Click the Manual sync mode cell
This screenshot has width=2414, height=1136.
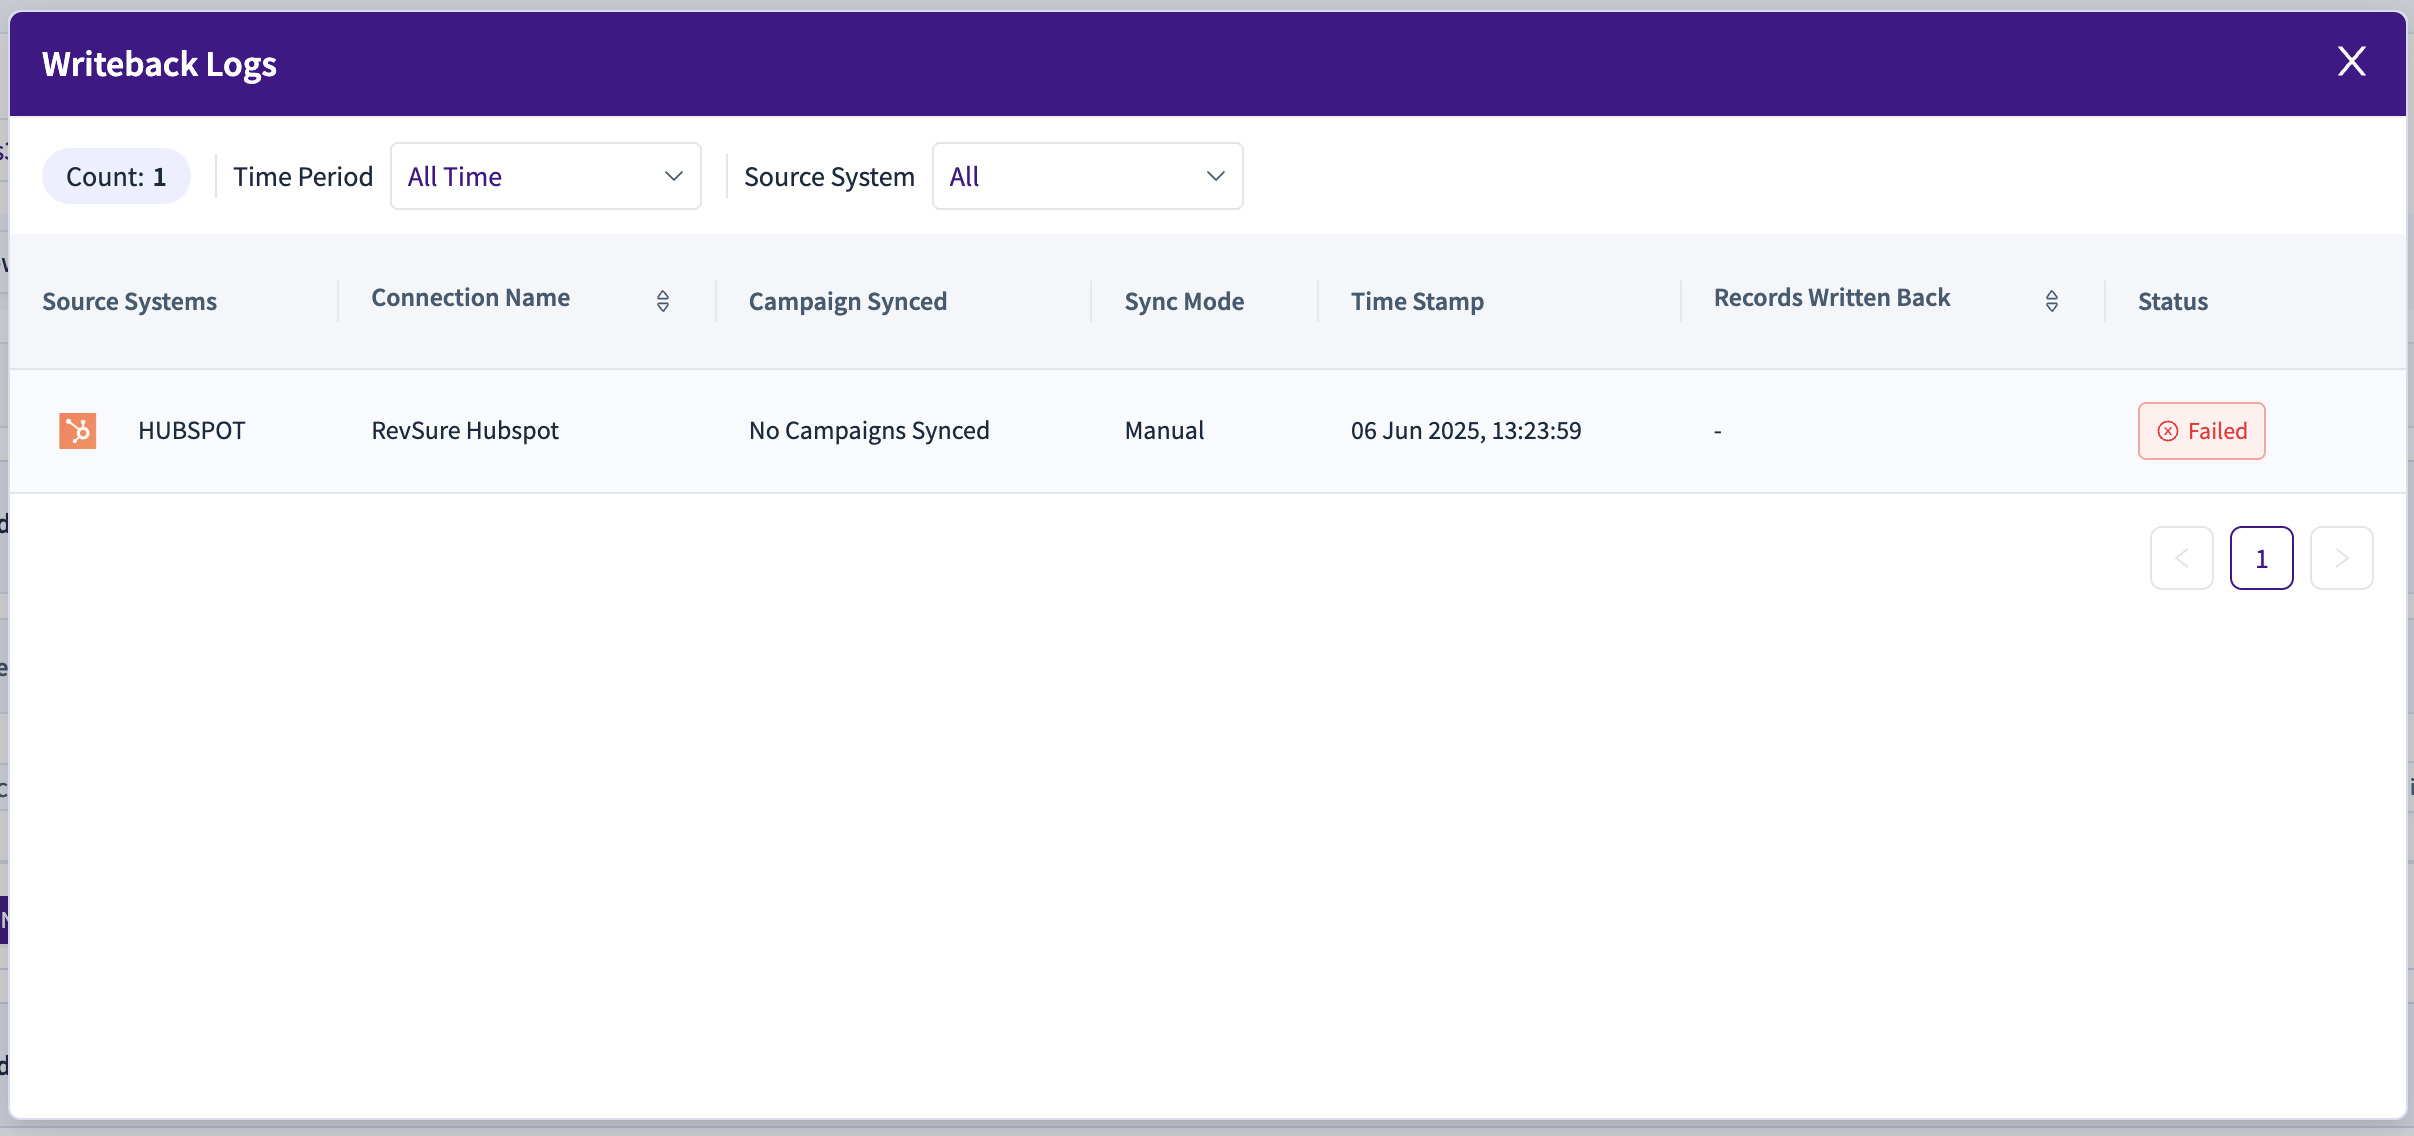click(1164, 431)
